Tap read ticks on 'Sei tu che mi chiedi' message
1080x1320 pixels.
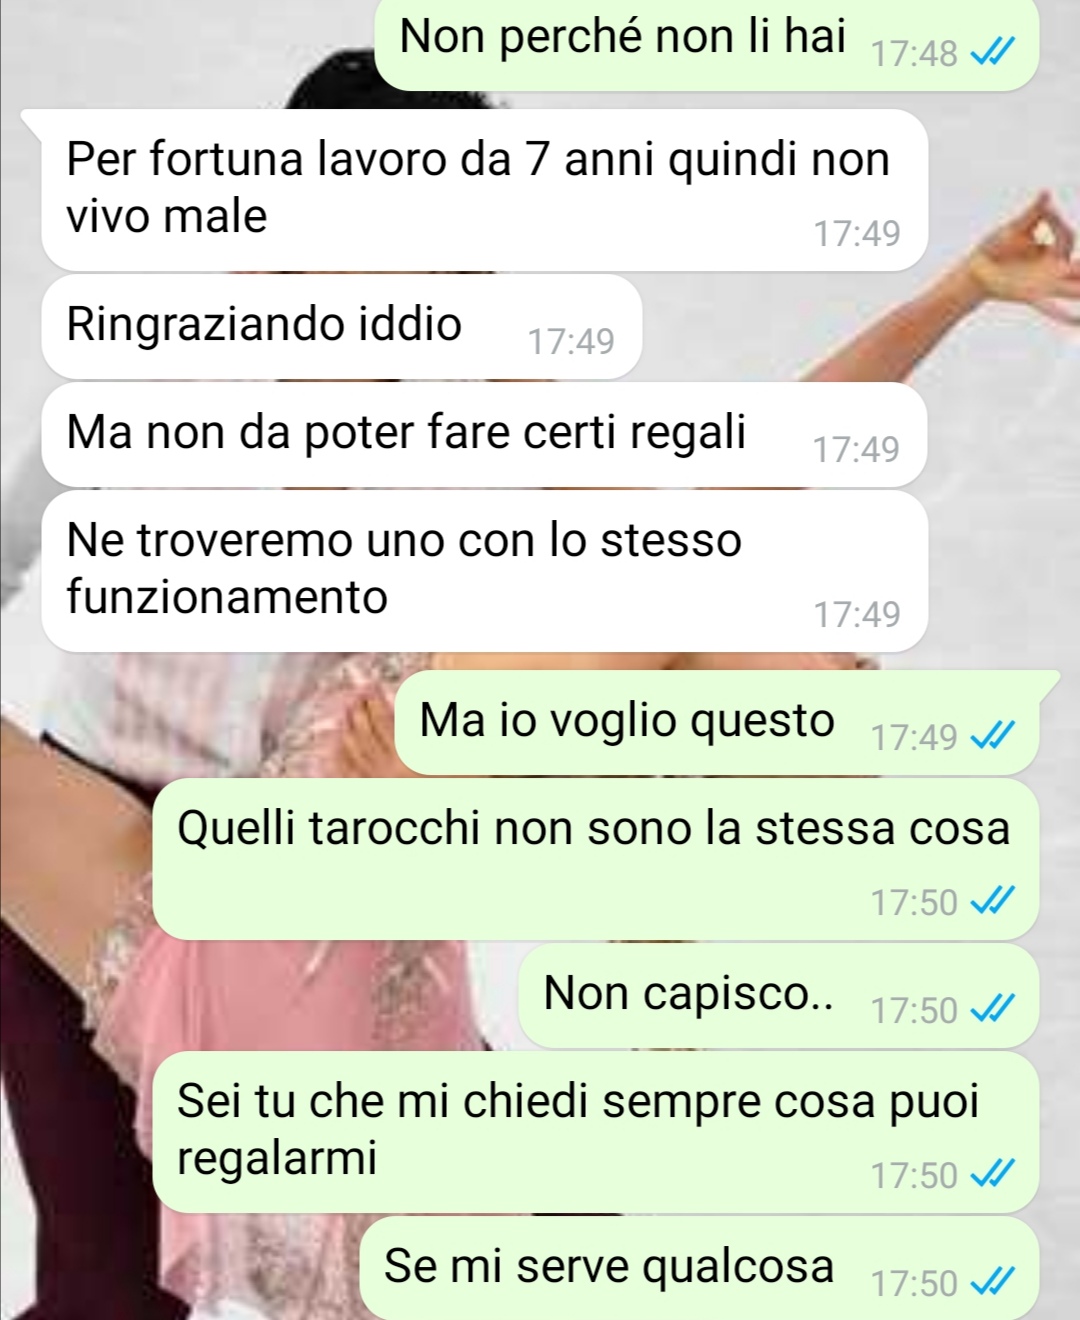pos(993,1175)
